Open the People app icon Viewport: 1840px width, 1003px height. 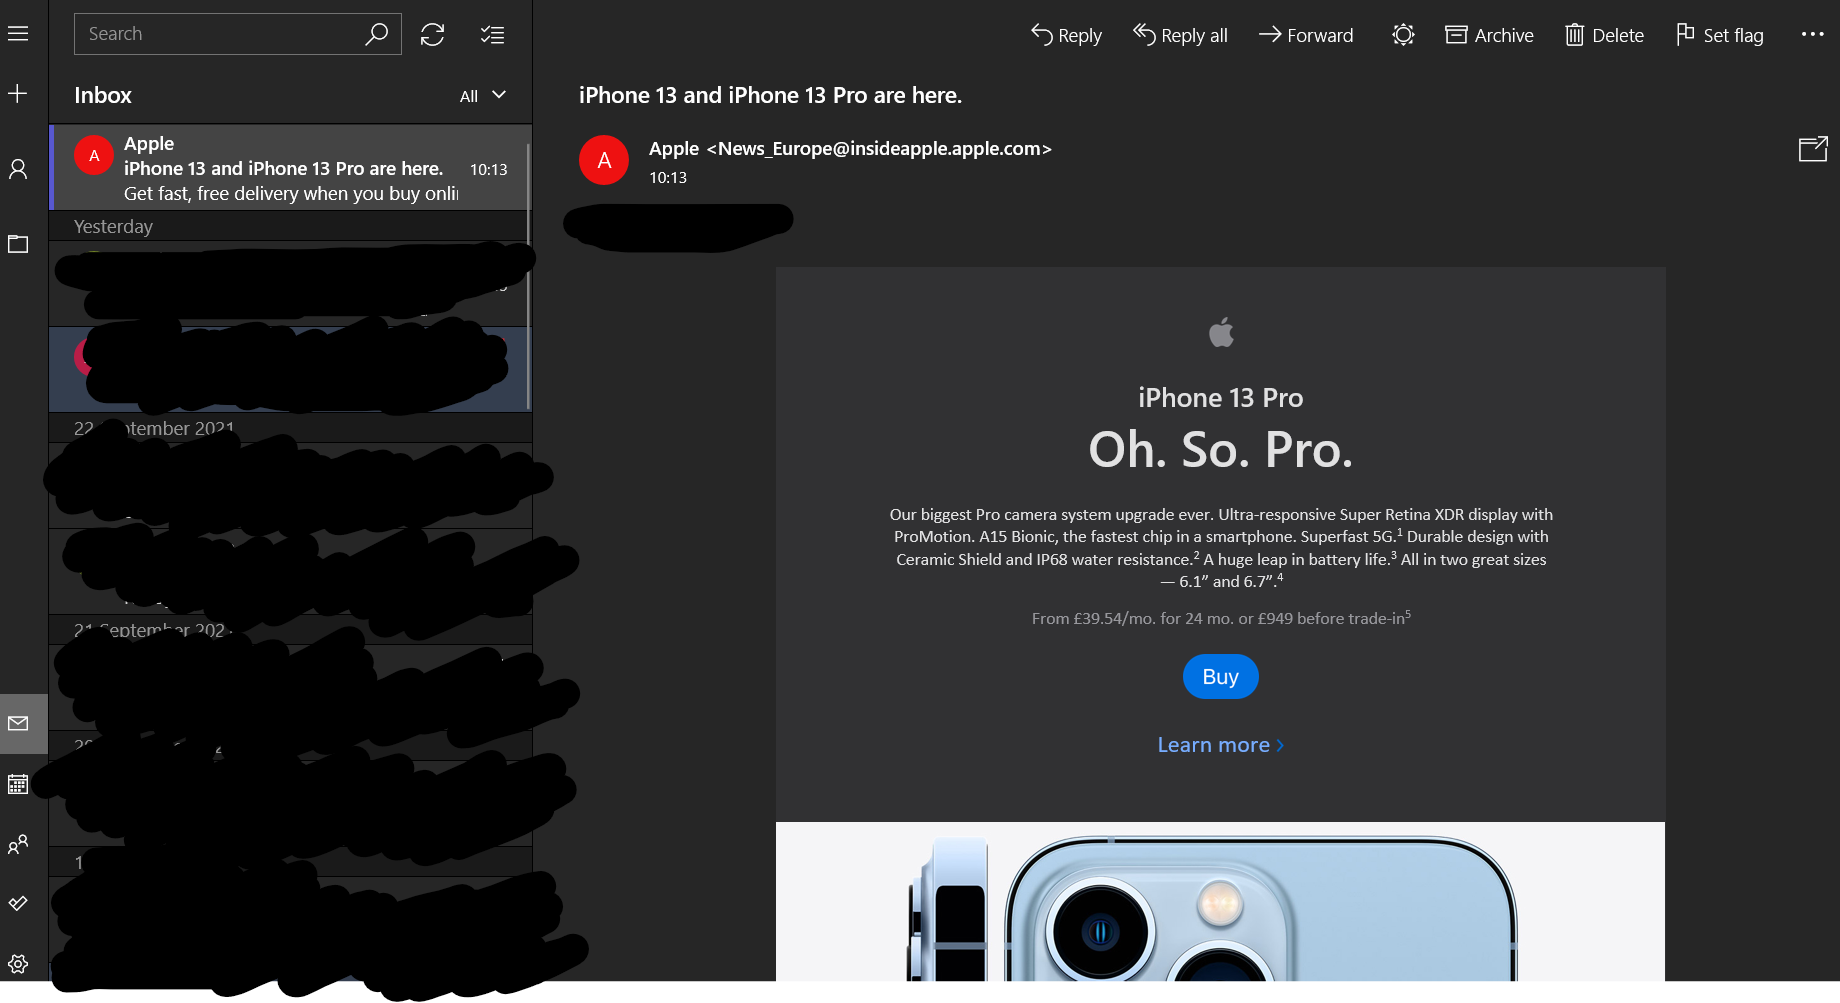pos(18,844)
